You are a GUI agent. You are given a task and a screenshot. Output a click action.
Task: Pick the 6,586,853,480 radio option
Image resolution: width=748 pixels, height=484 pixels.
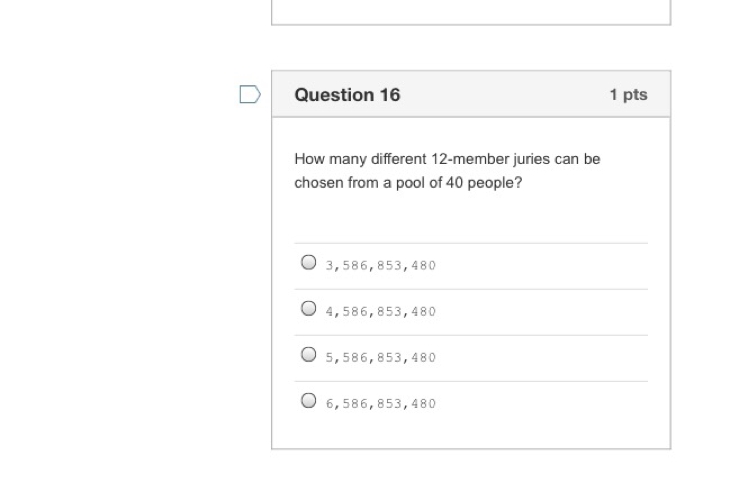coord(309,401)
